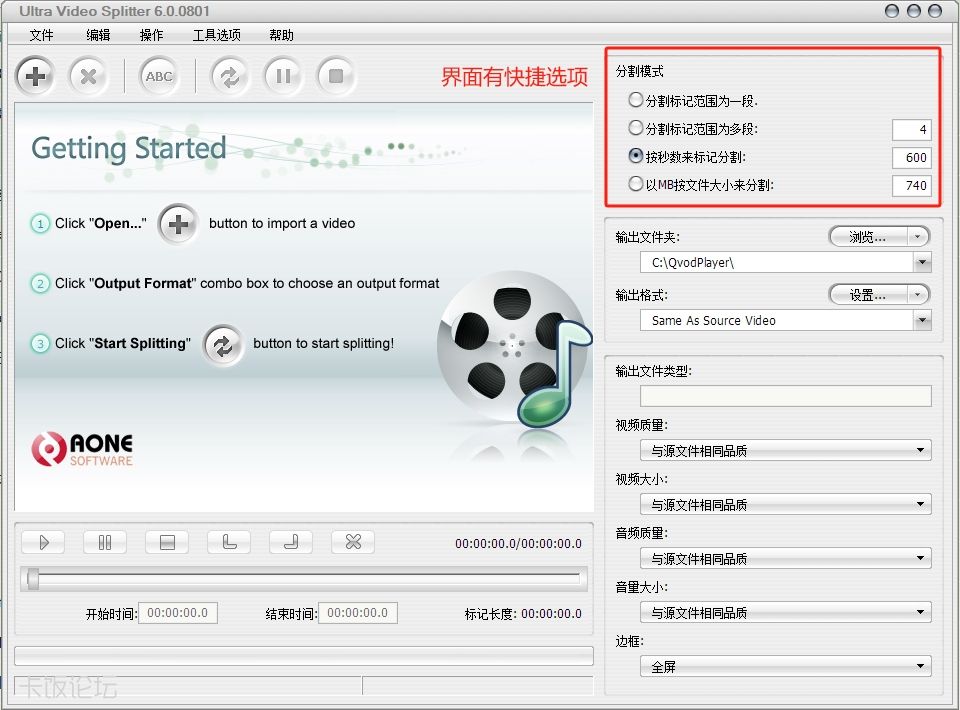Click the 结束时间 time field

tap(358, 613)
